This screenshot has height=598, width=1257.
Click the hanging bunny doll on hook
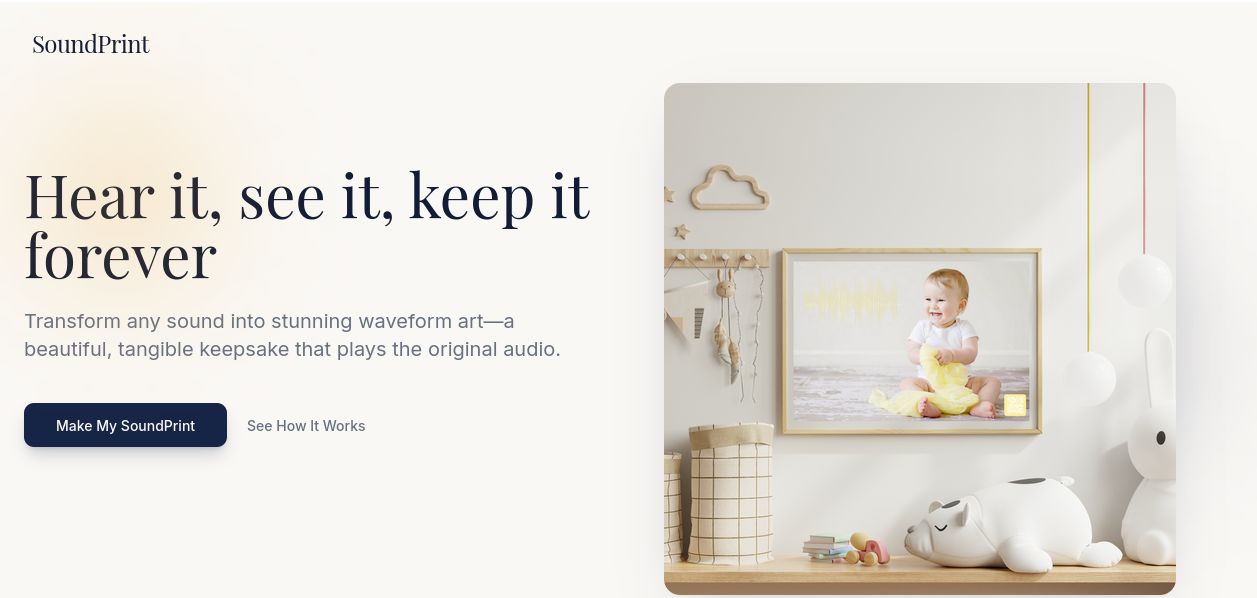(725, 320)
